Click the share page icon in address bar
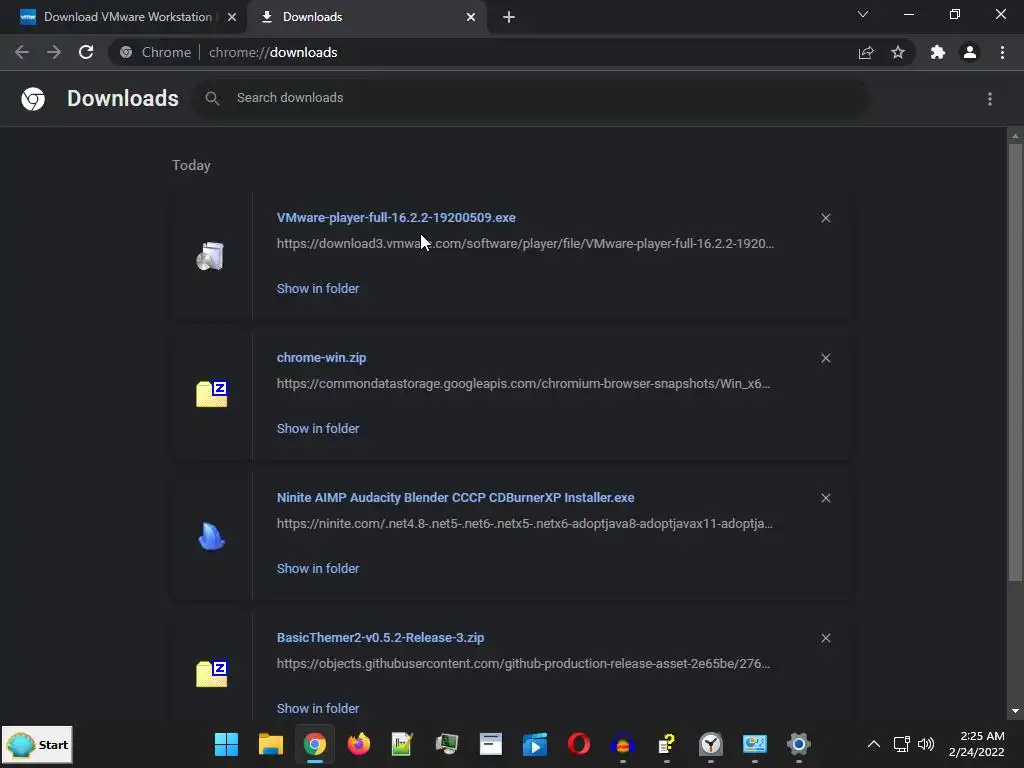This screenshot has height=768, width=1024. point(866,52)
